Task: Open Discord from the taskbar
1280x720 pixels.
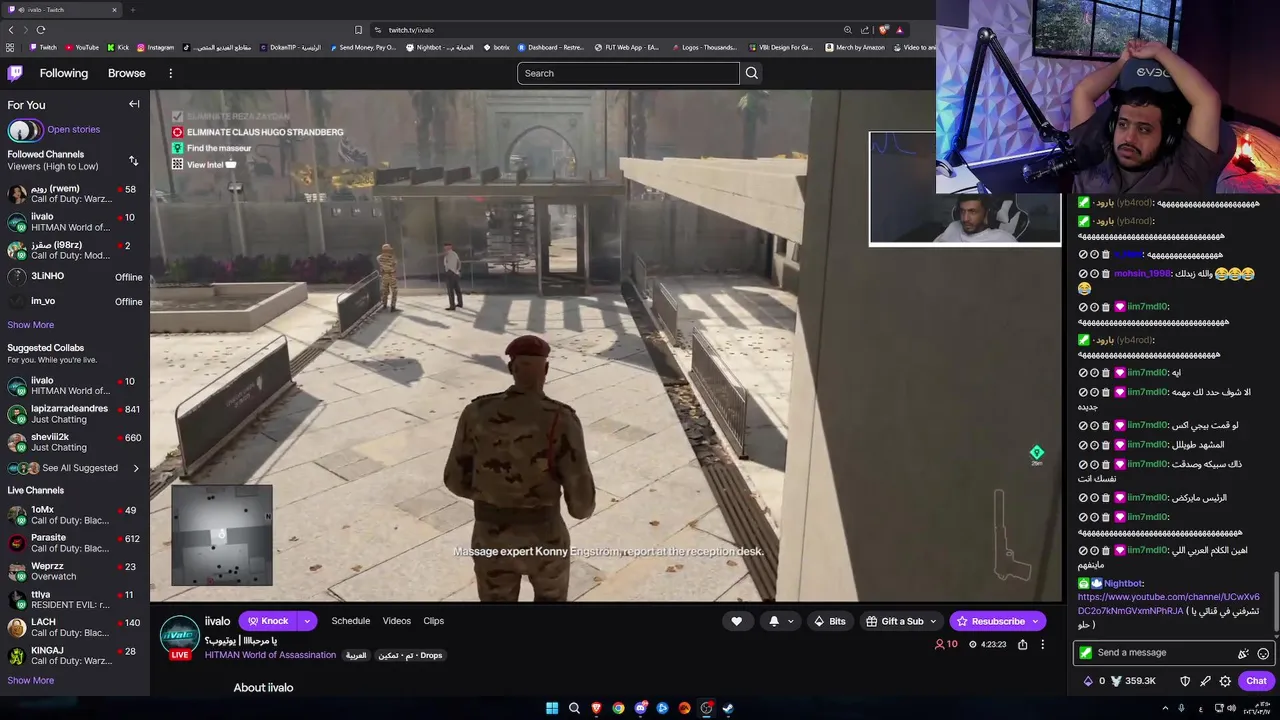Action: [640, 708]
